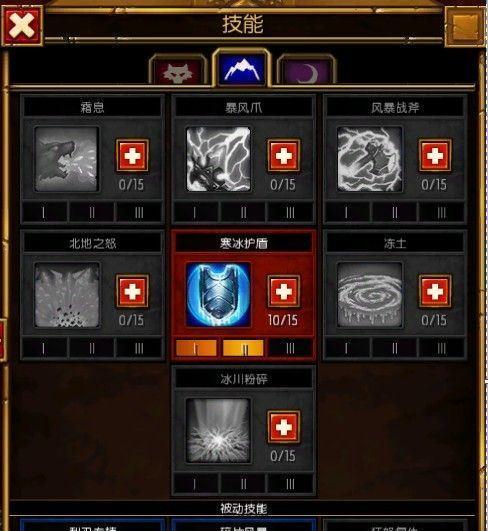This screenshot has width=488, height=531.
Task: Select the 寒冰护盾 ice shield skill icon
Action: pyautogui.click(x=218, y=295)
